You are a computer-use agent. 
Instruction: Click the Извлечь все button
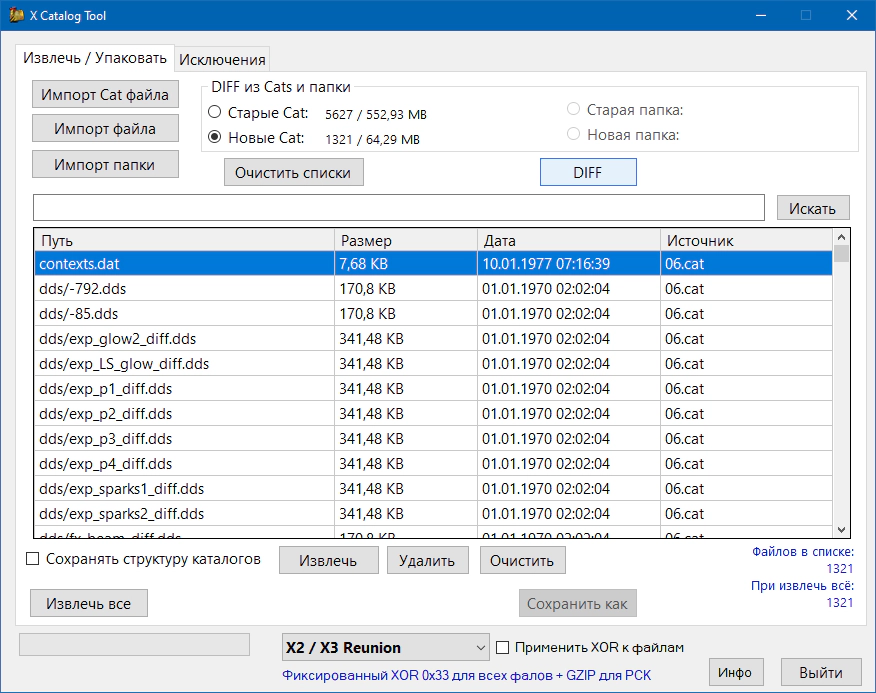(89, 604)
